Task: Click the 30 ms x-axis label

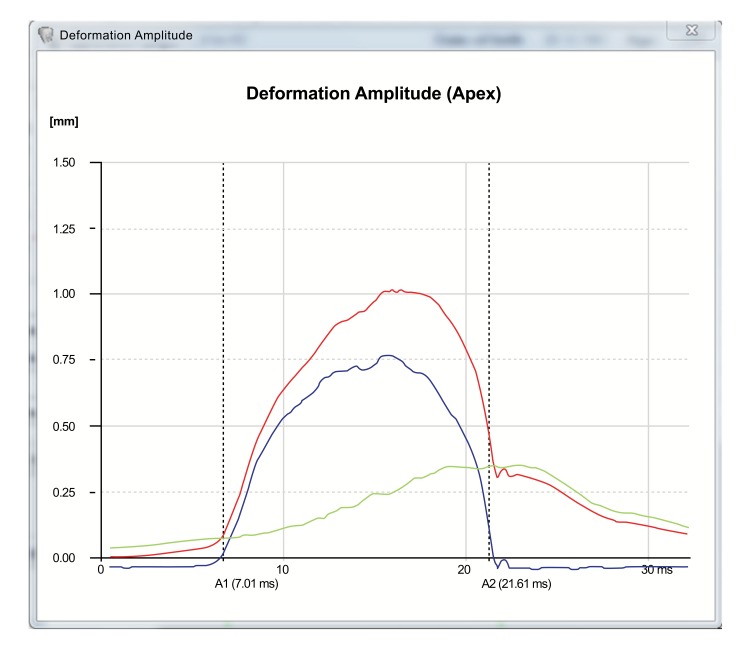Action: pos(657,570)
